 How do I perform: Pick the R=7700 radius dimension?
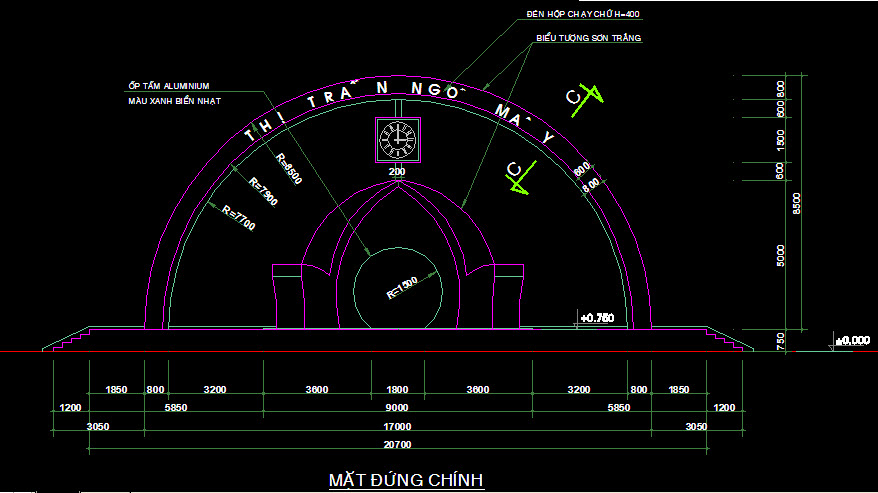coord(239,218)
